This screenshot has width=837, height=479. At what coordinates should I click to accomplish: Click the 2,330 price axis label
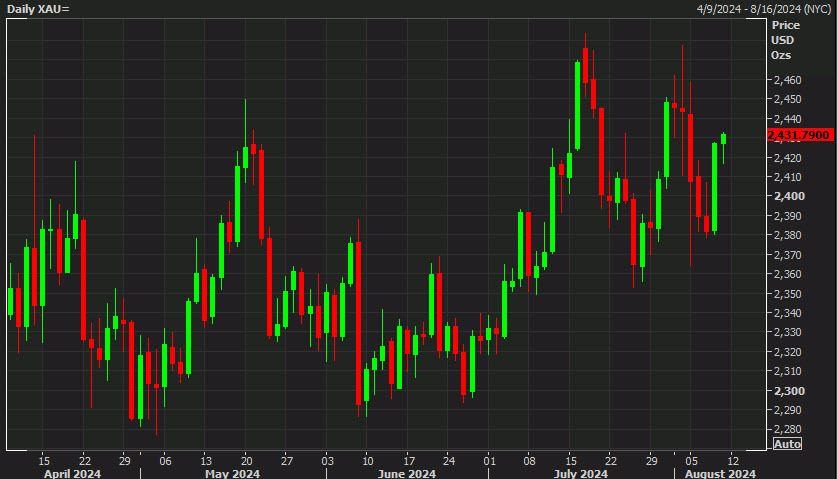tap(787, 333)
